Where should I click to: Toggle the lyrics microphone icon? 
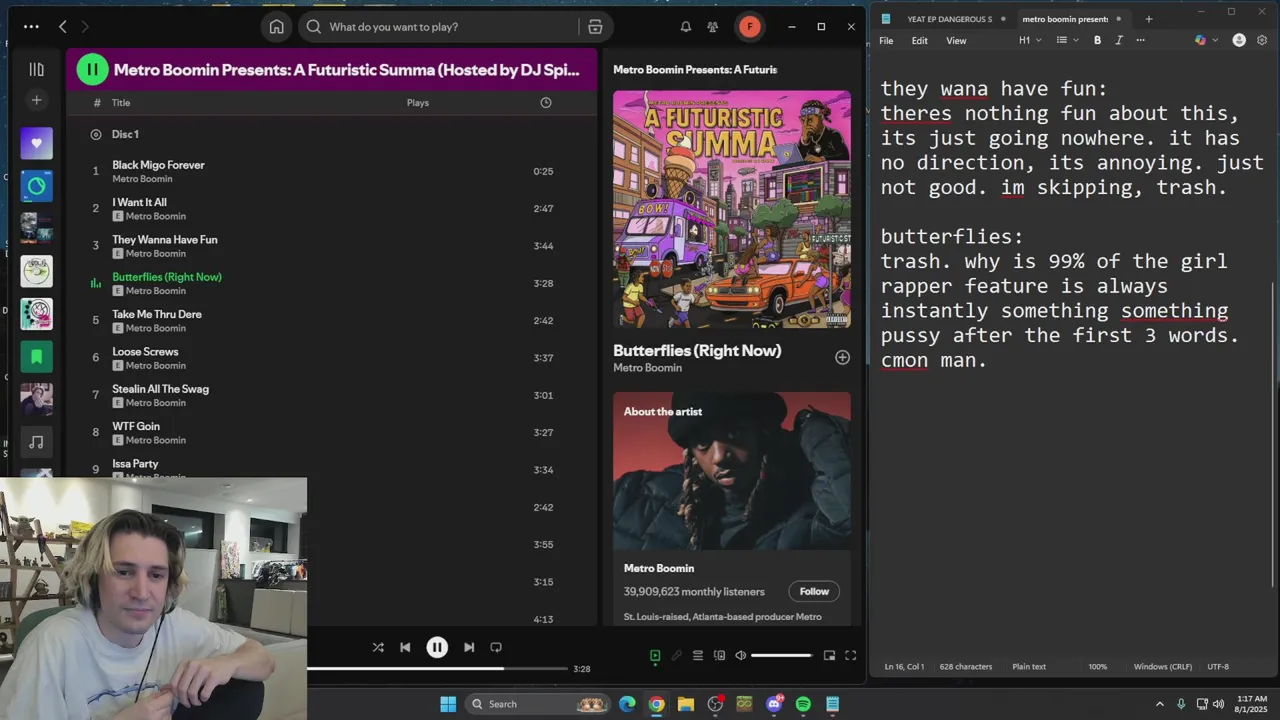point(677,656)
